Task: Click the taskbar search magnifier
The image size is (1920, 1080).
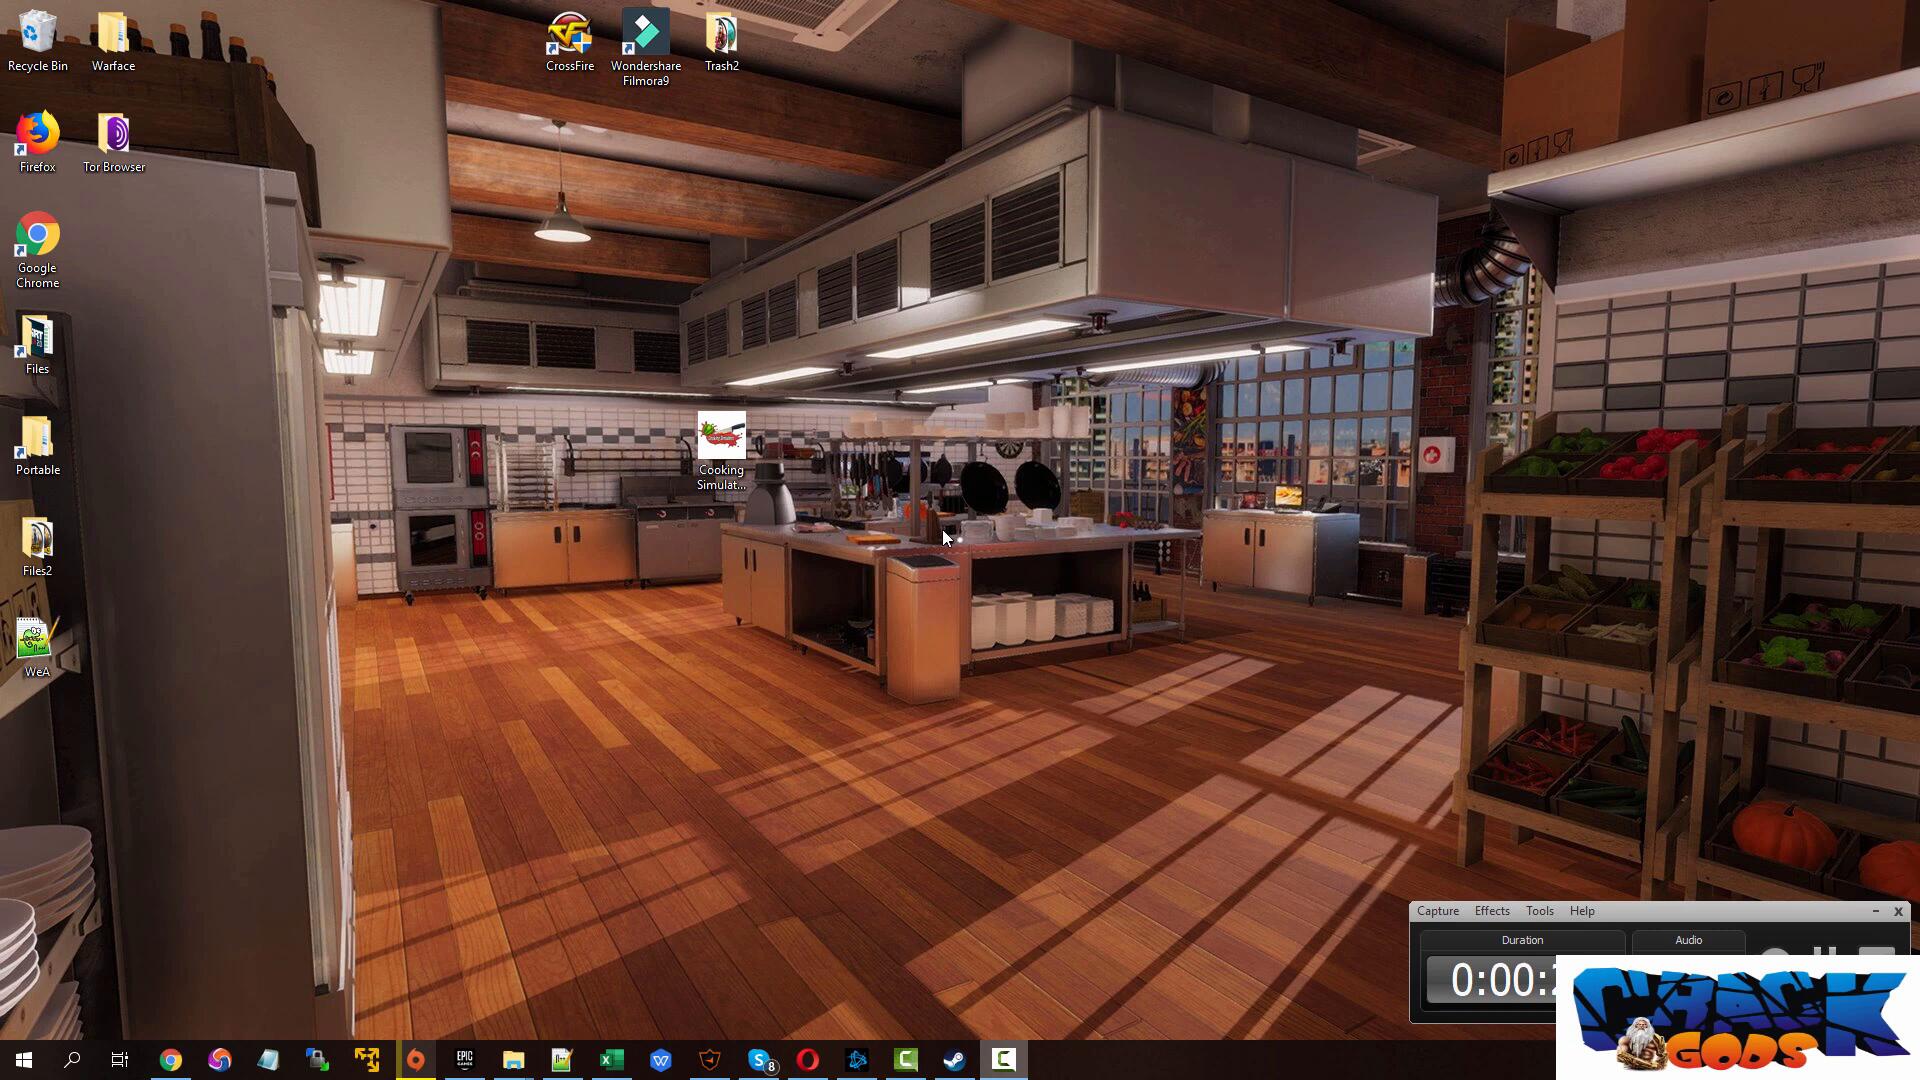Action: click(x=72, y=1060)
